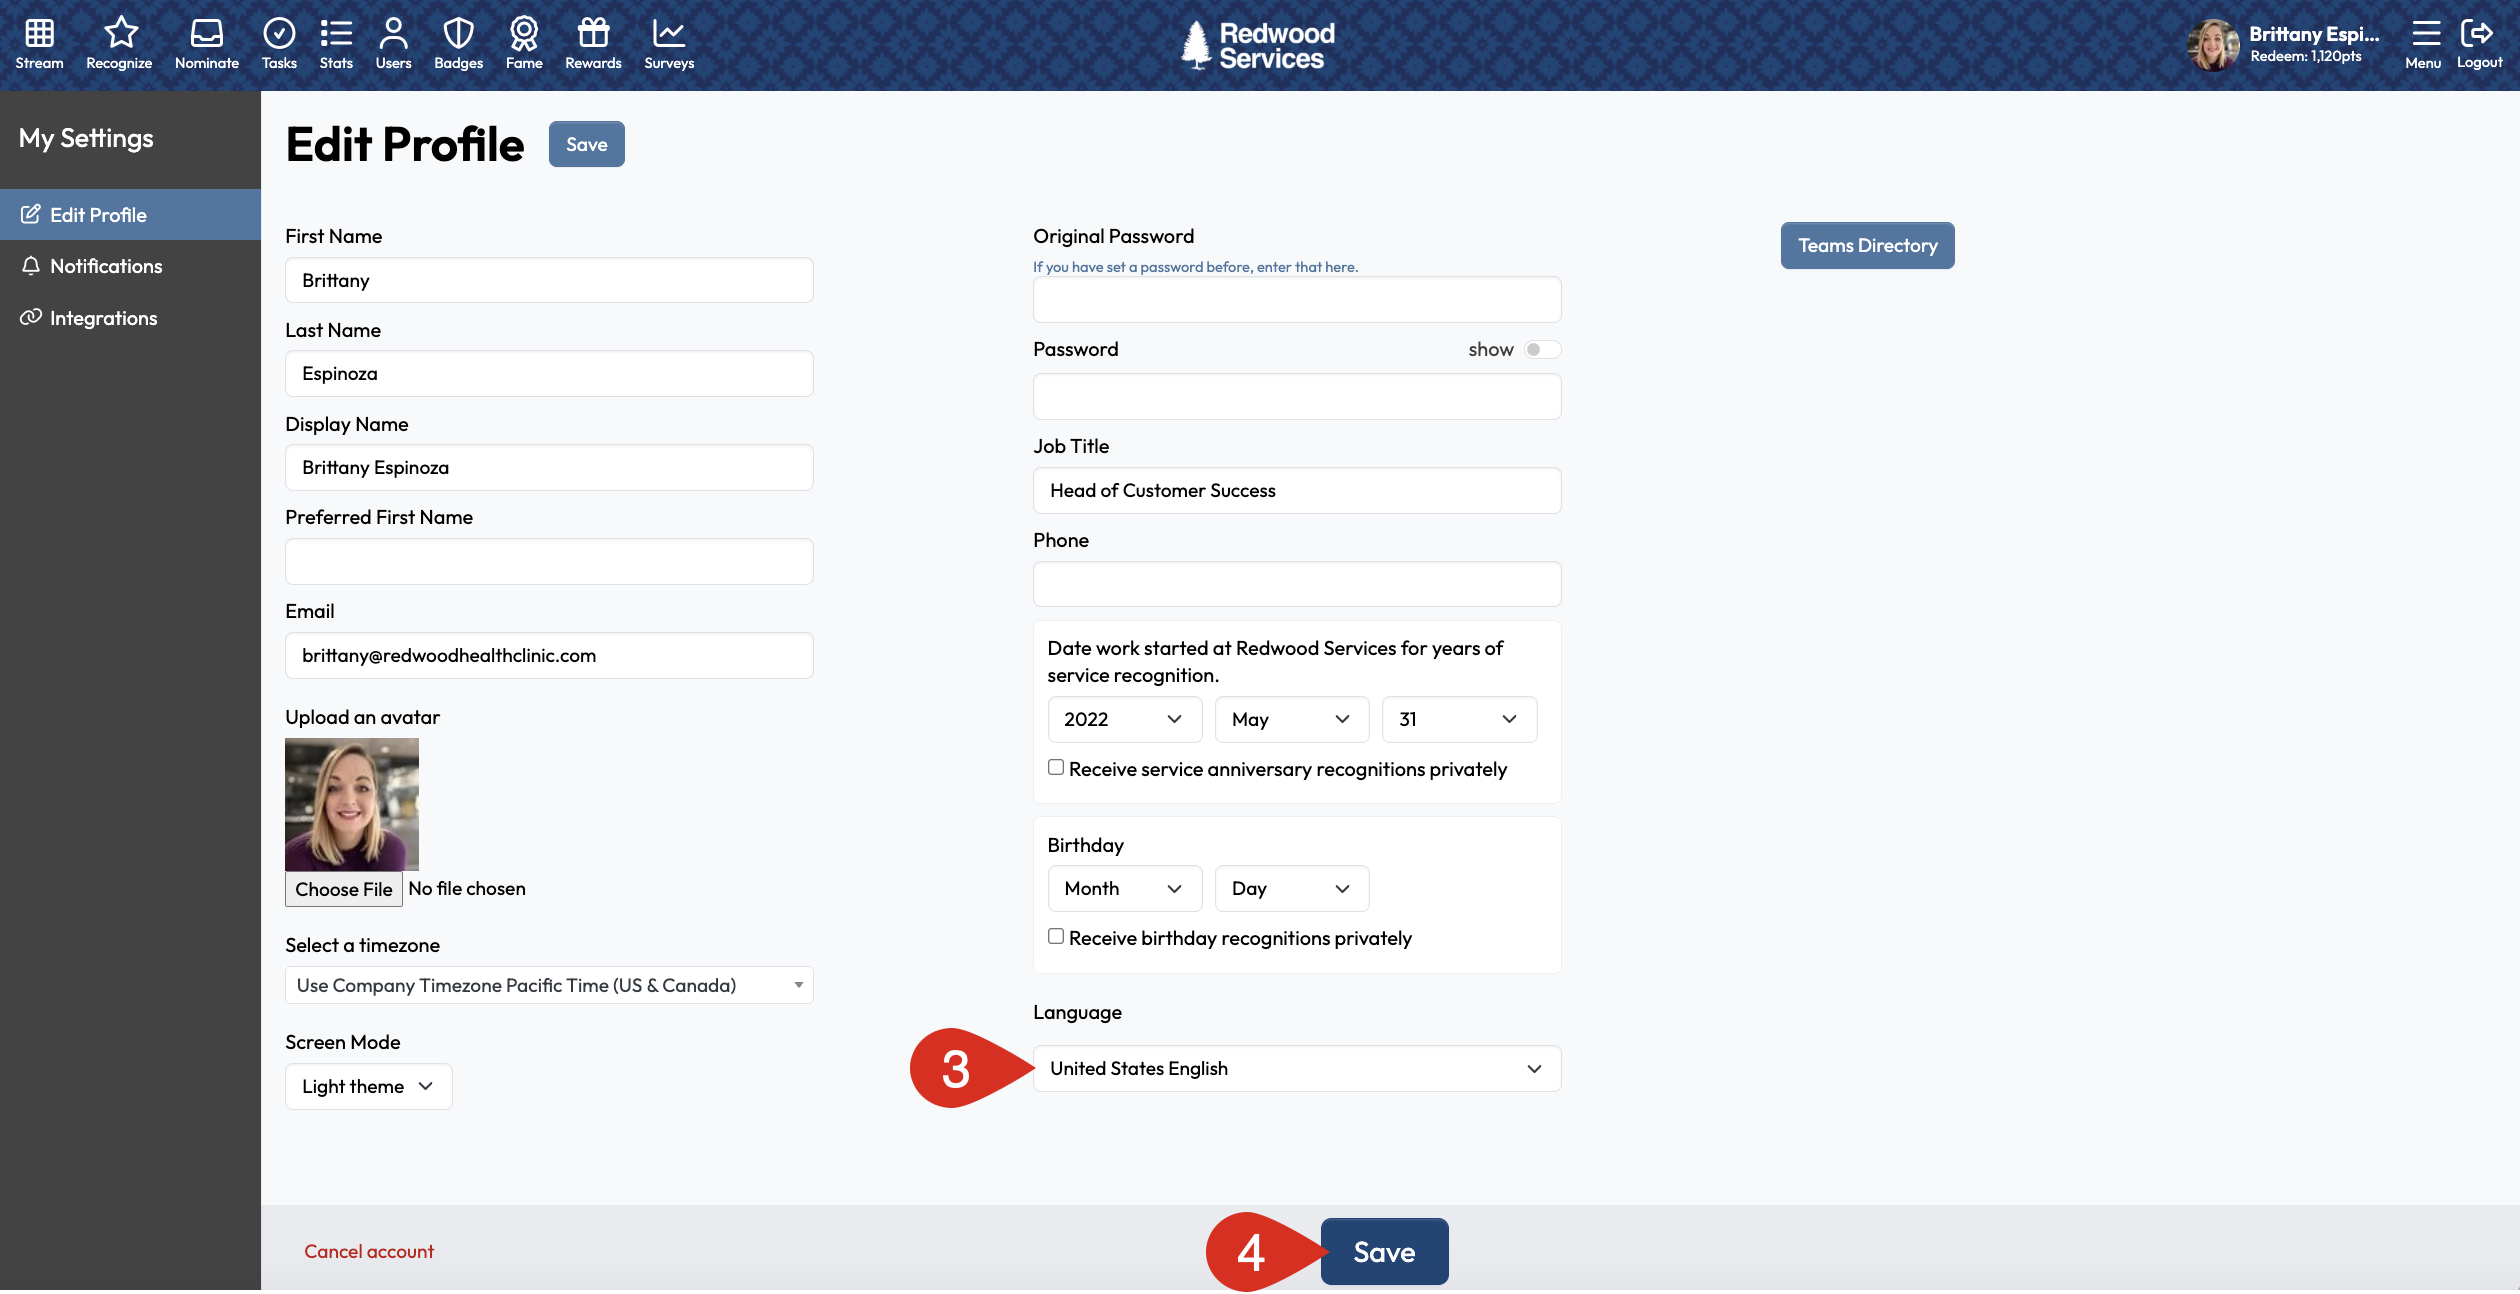Toggle the show password switch
This screenshot has height=1294, width=2520.
(x=1541, y=349)
